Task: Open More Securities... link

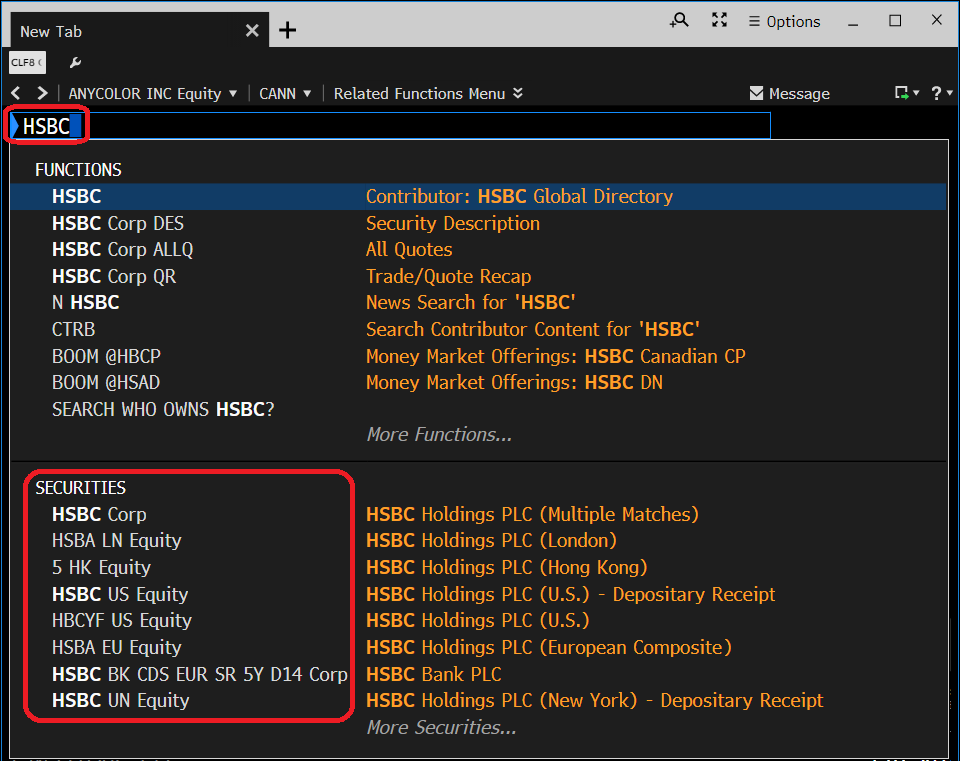Action: [441, 727]
